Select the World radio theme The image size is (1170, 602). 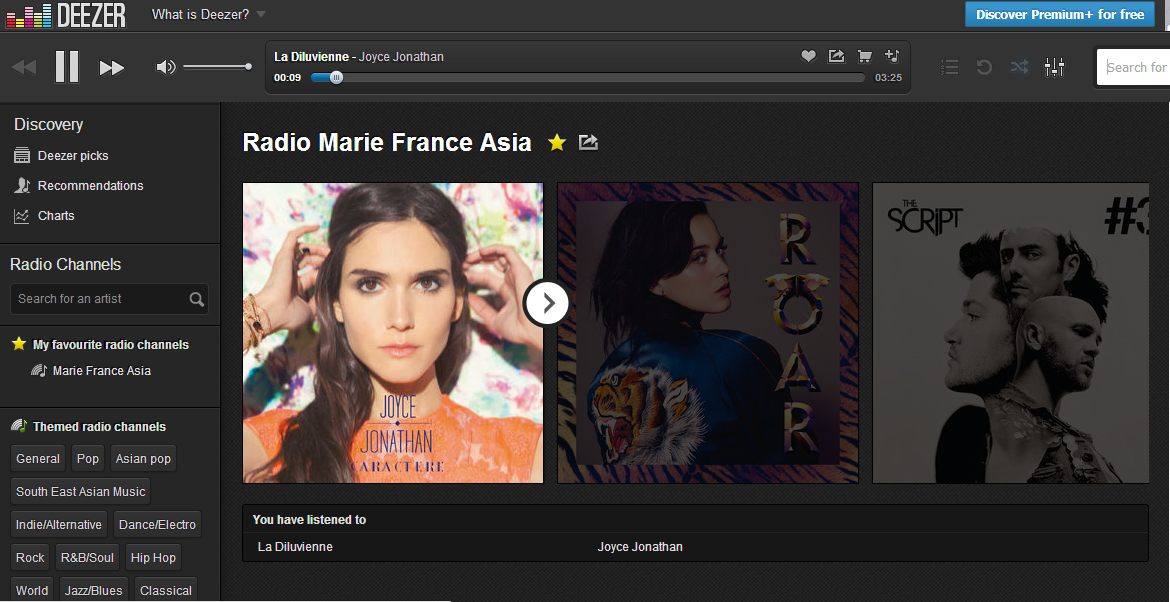tap(32, 590)
